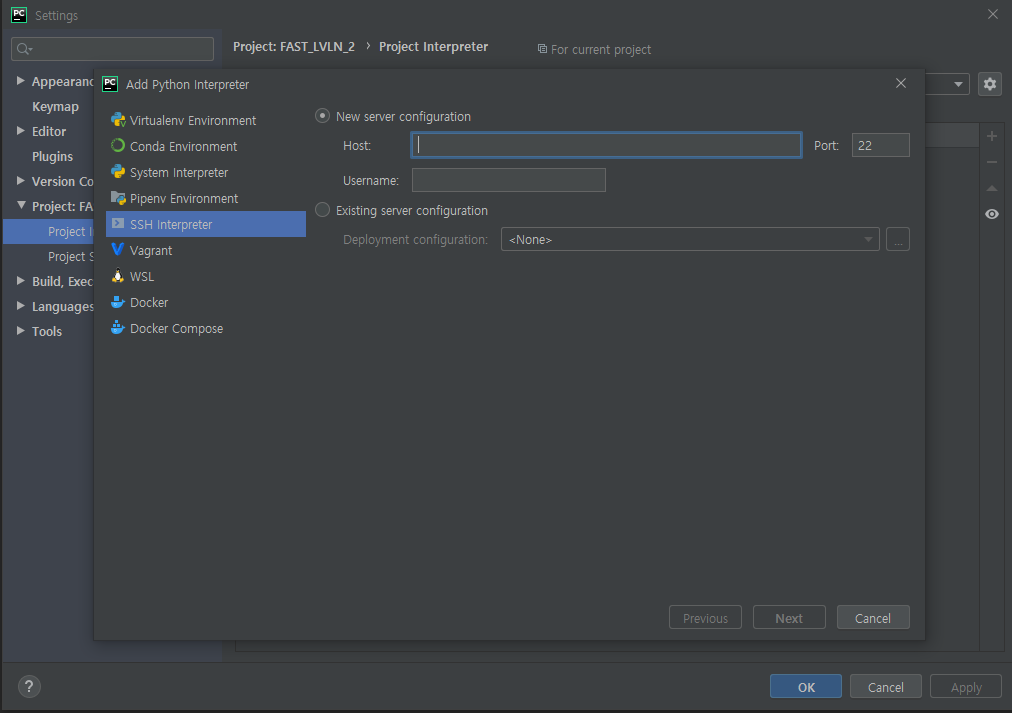Viewport: 1012px width, 713px height.
Task: Choose the WSL option
Action: pos(206,276)
